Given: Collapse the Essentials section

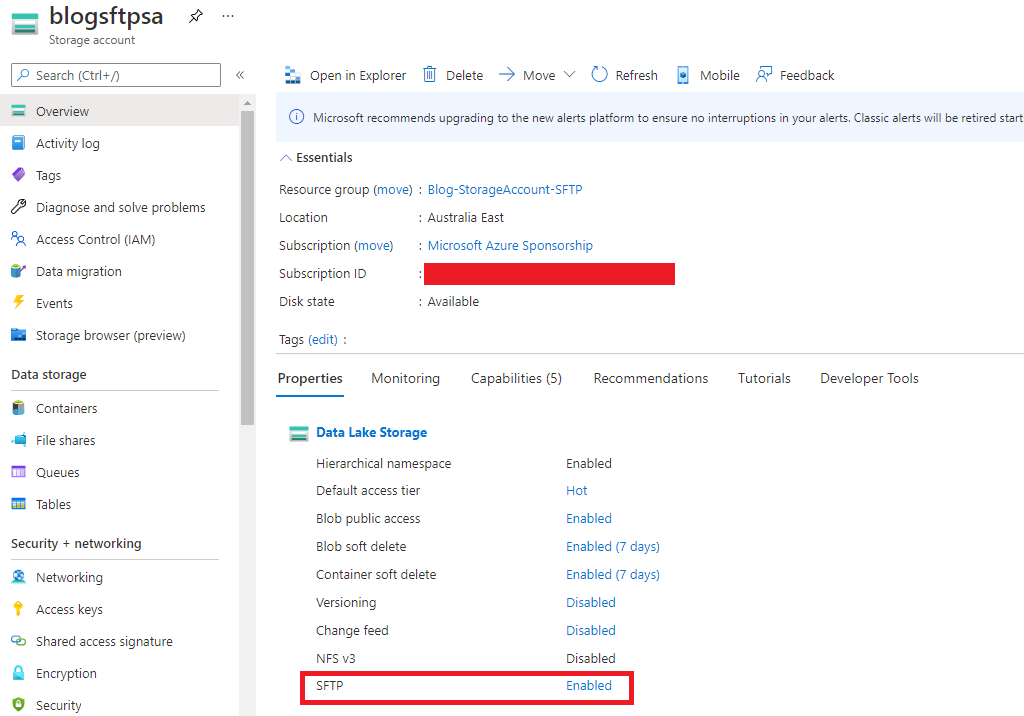Looking at the screenshot, I should [316, 157].
